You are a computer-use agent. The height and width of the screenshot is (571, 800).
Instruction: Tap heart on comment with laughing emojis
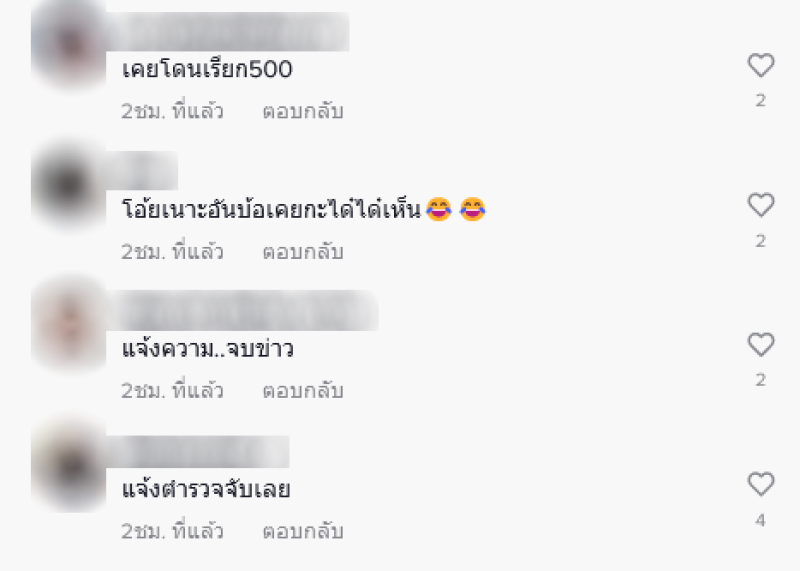tap(761, 205)
